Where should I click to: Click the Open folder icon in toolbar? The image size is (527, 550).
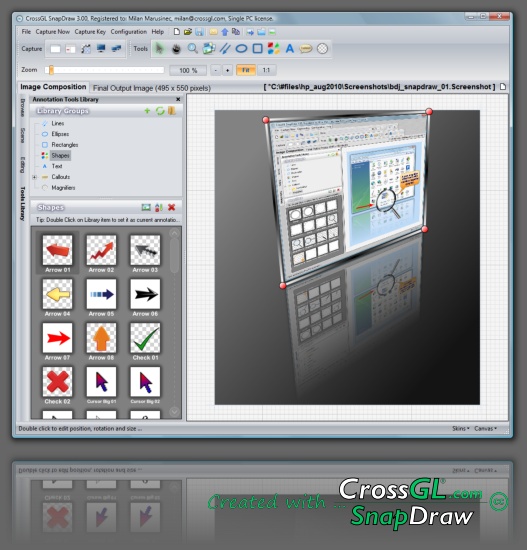(188, 32)
